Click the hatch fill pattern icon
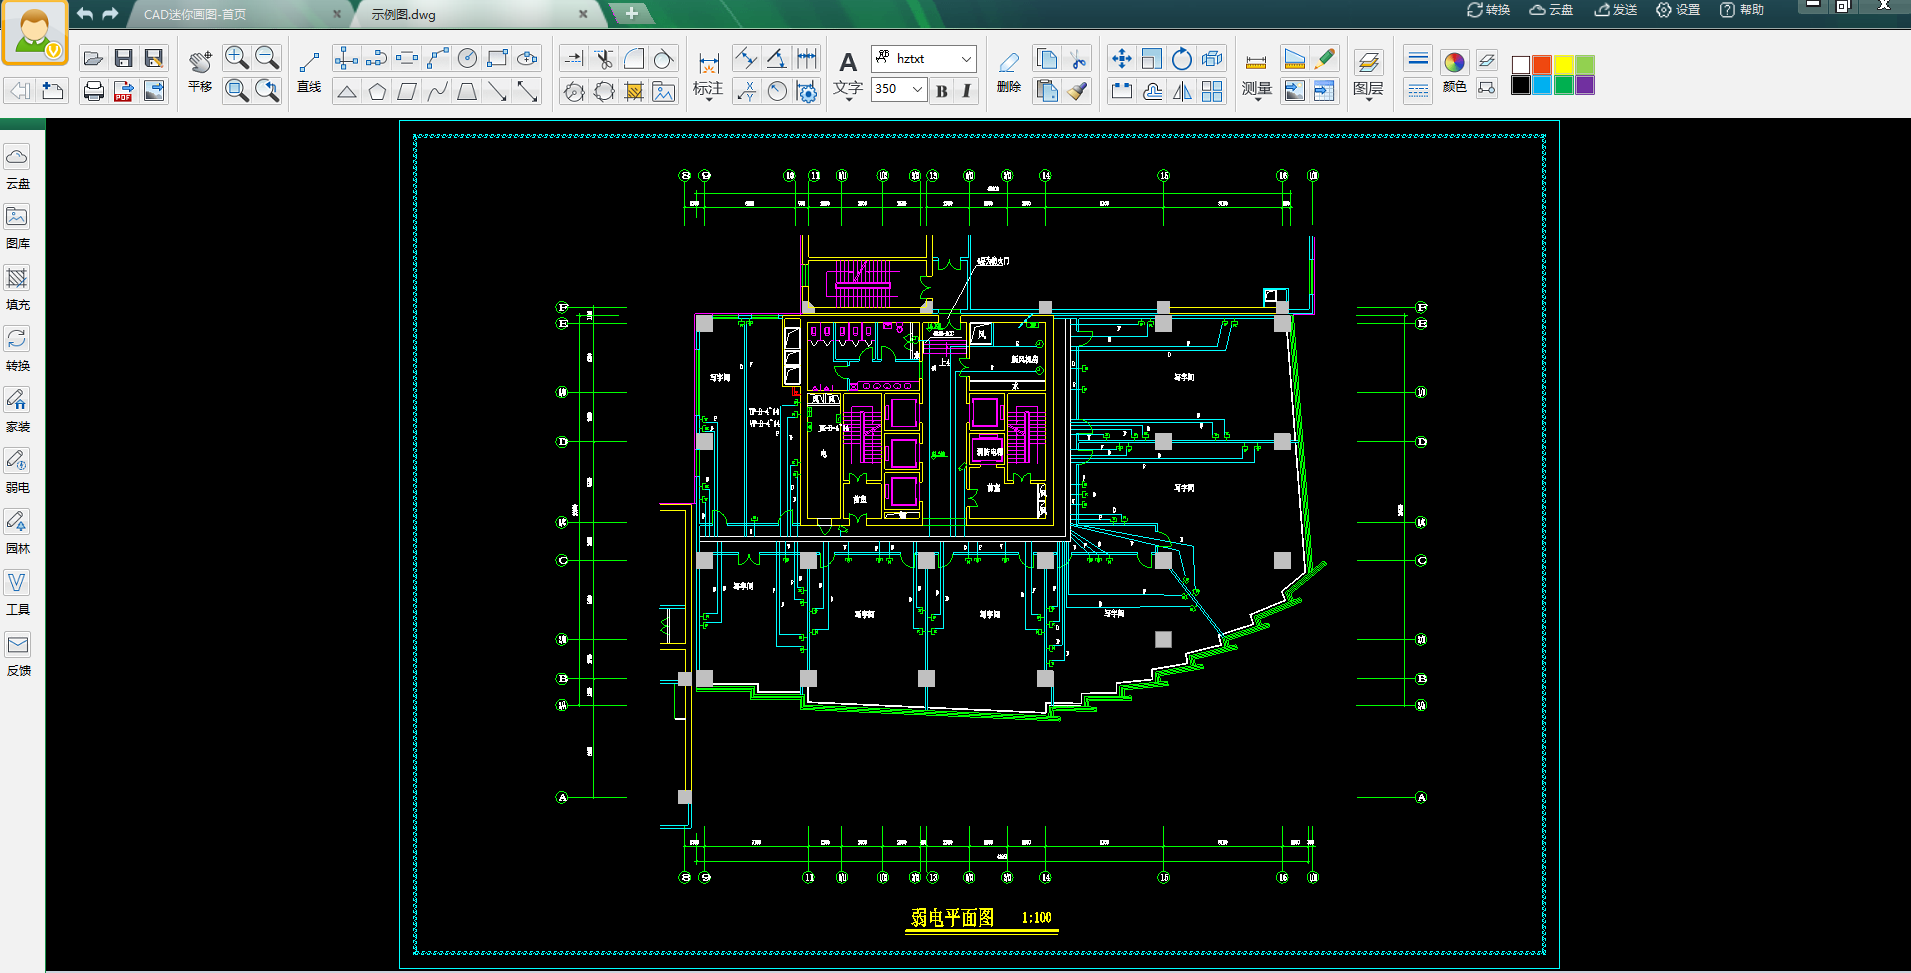This screenshot has width=1911, height=973. click(x=633, y=91)
